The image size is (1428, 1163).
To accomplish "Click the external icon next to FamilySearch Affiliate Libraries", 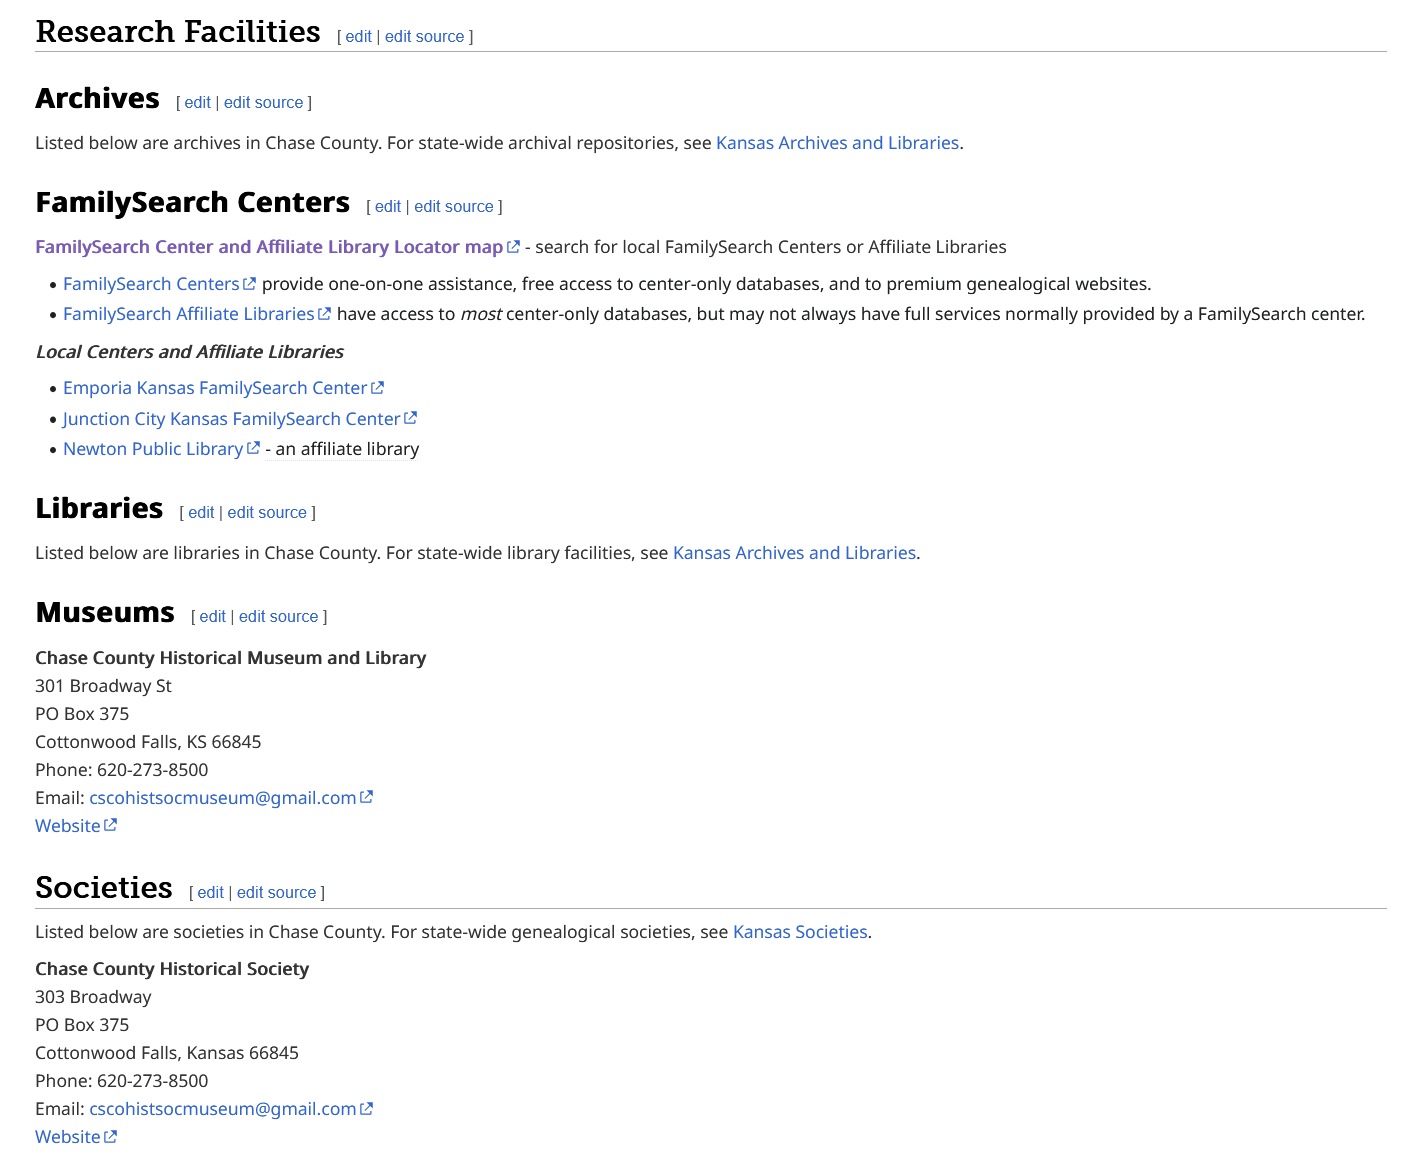I will [325, 313].
